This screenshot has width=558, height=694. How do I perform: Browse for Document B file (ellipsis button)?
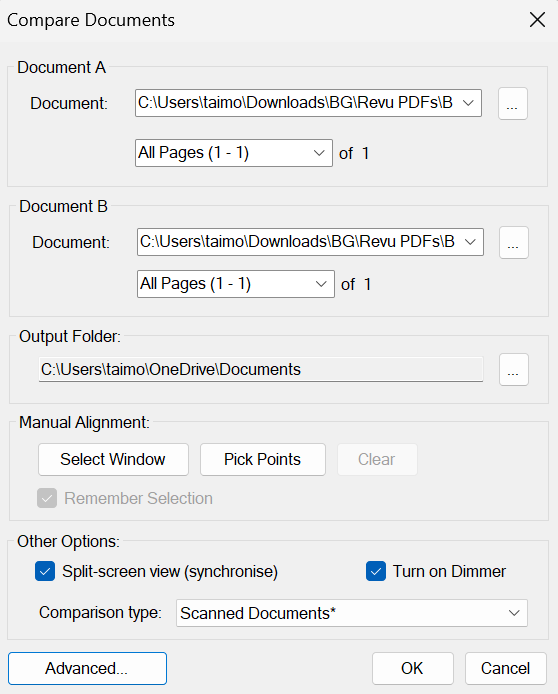(514, 243)
